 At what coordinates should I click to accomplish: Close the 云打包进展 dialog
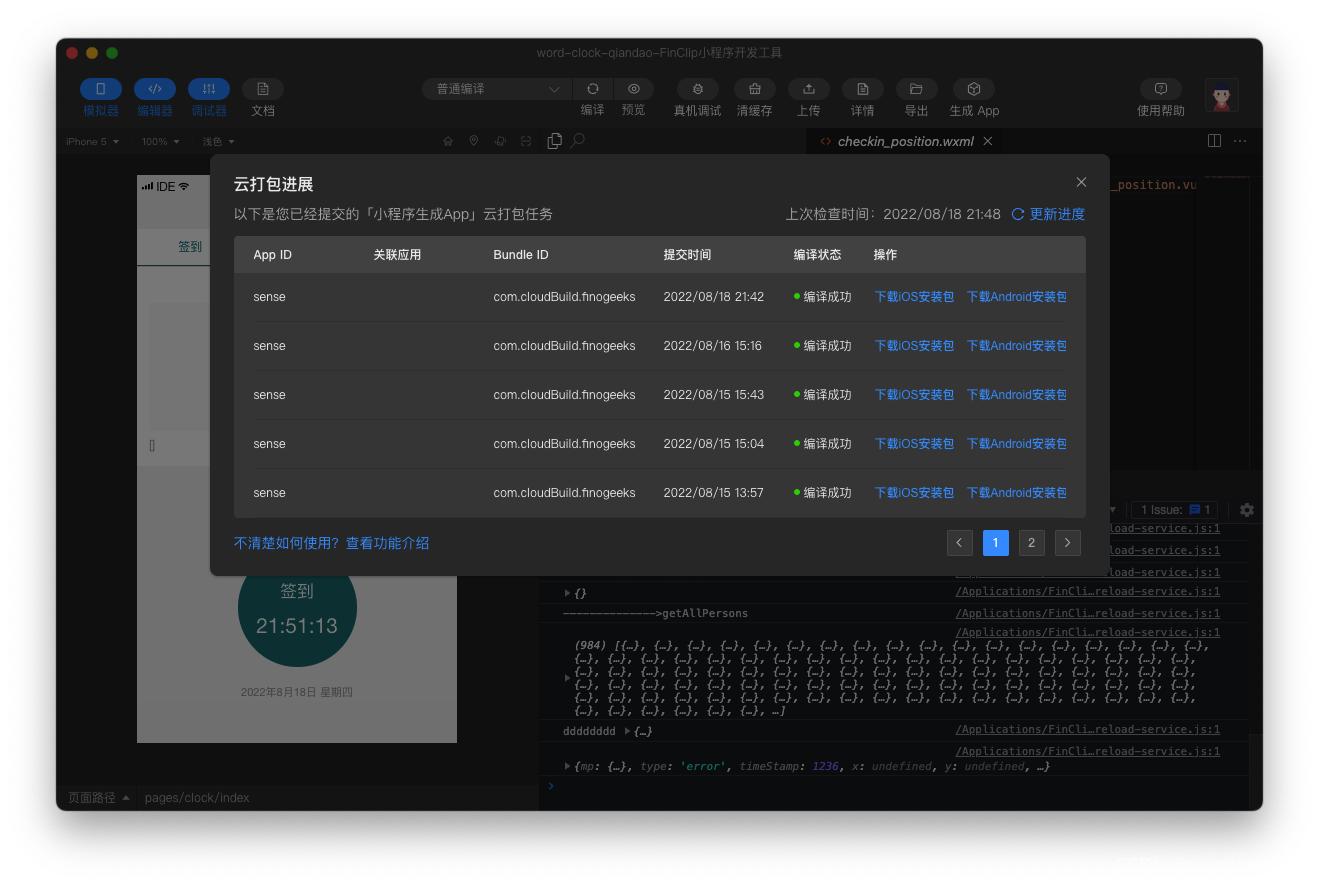(x=1081, y=182)
